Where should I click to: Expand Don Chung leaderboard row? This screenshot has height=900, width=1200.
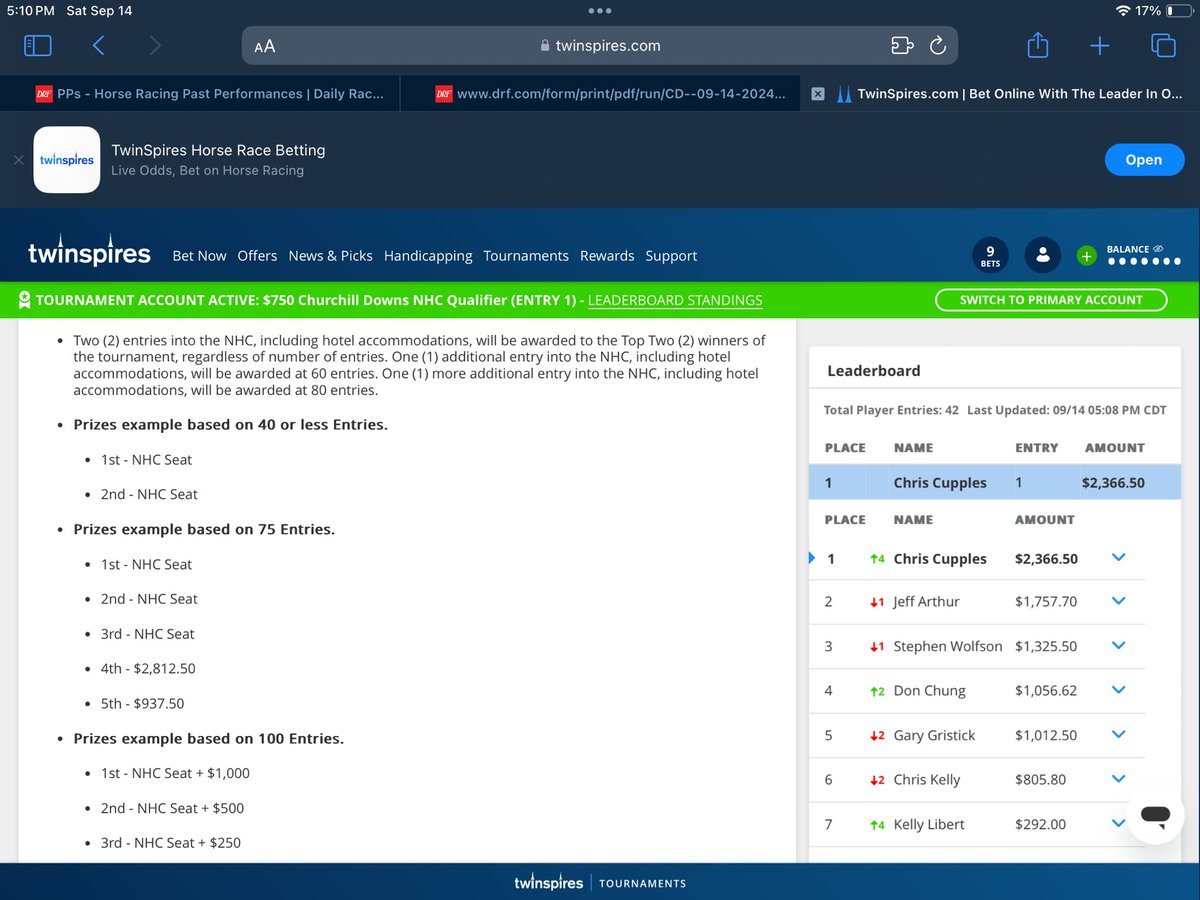click(x=1119, y=690)
